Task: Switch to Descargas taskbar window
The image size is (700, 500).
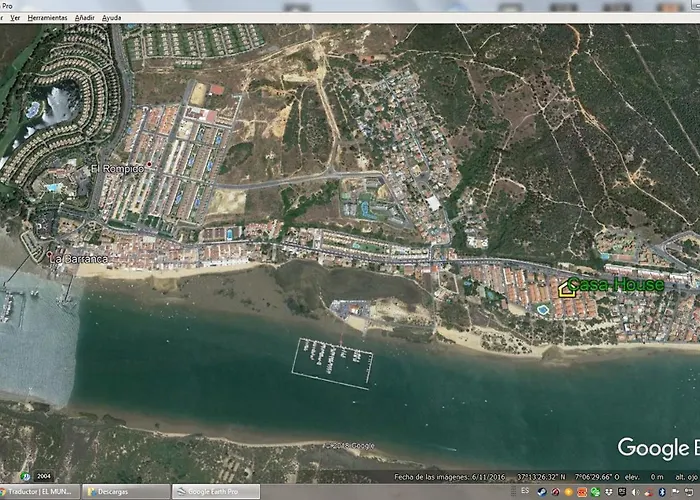Action: (126, 492)
